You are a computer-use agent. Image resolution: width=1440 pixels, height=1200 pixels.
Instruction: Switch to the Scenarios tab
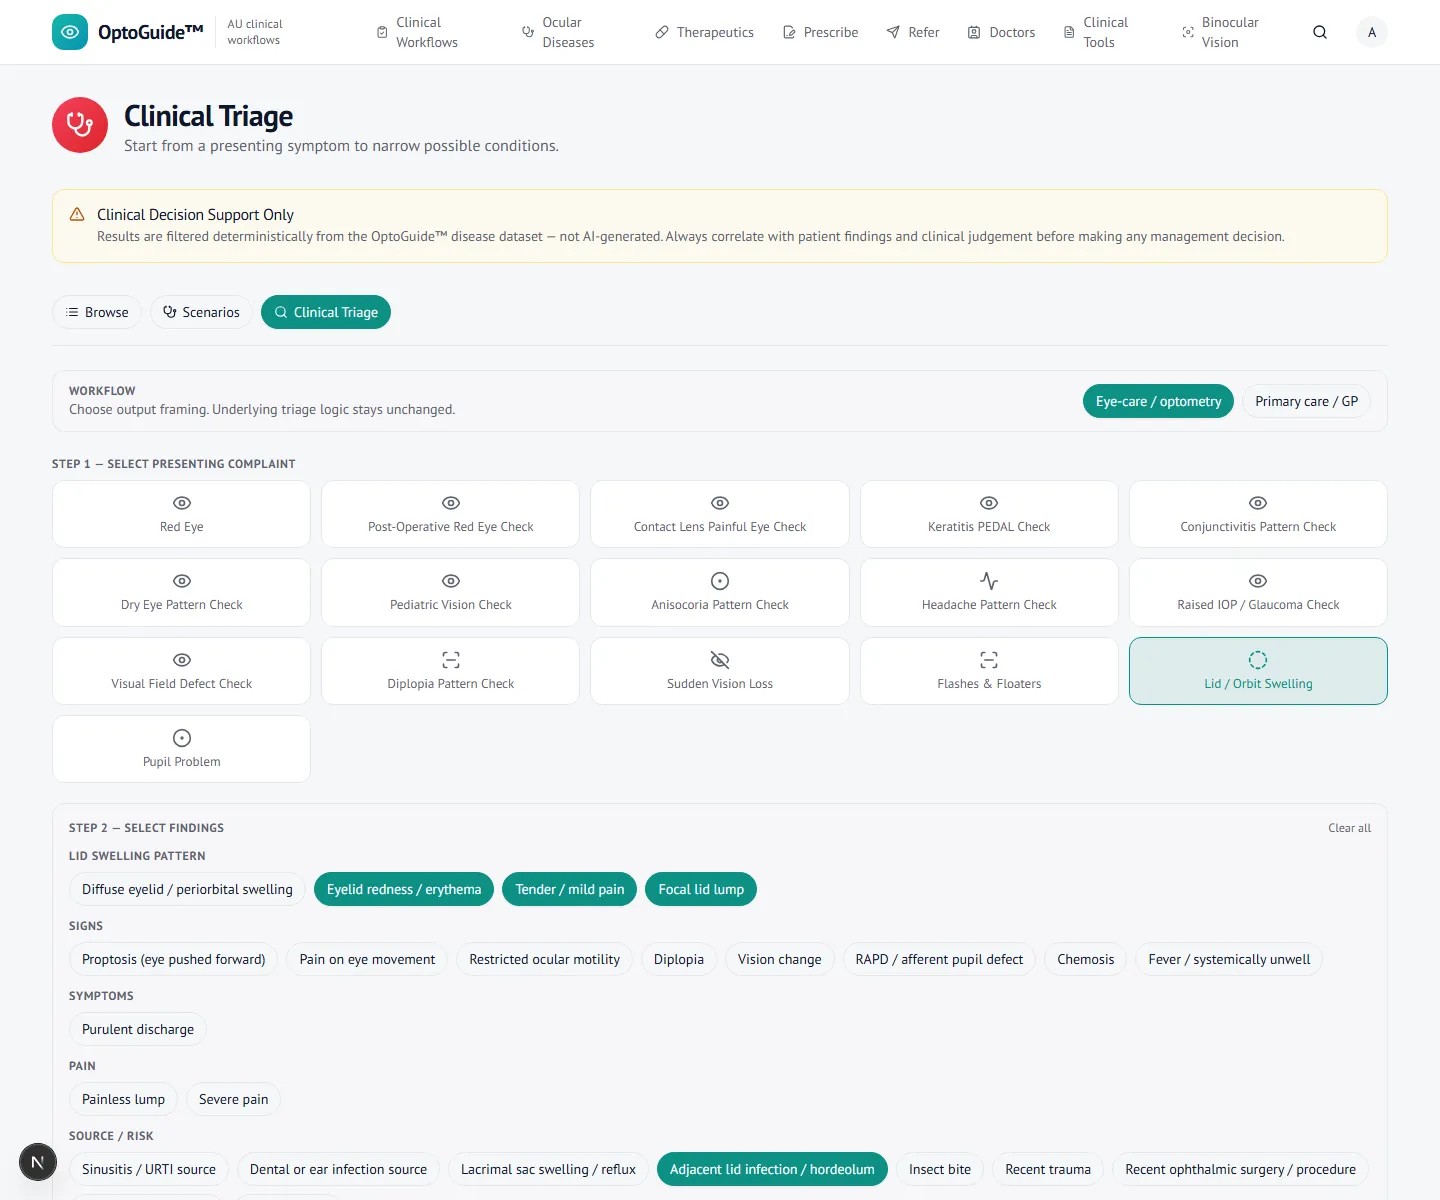[x=201, y=312]
